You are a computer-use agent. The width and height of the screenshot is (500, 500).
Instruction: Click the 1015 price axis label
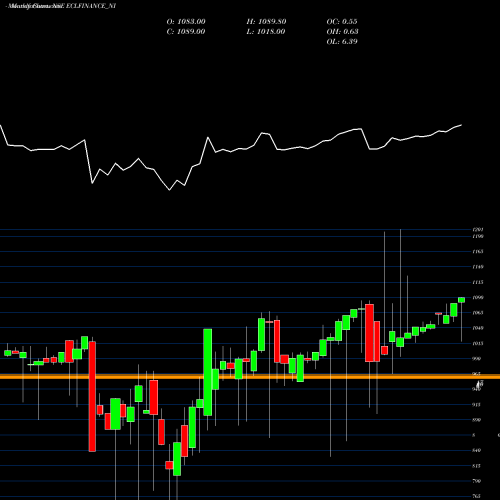(477, 343)
